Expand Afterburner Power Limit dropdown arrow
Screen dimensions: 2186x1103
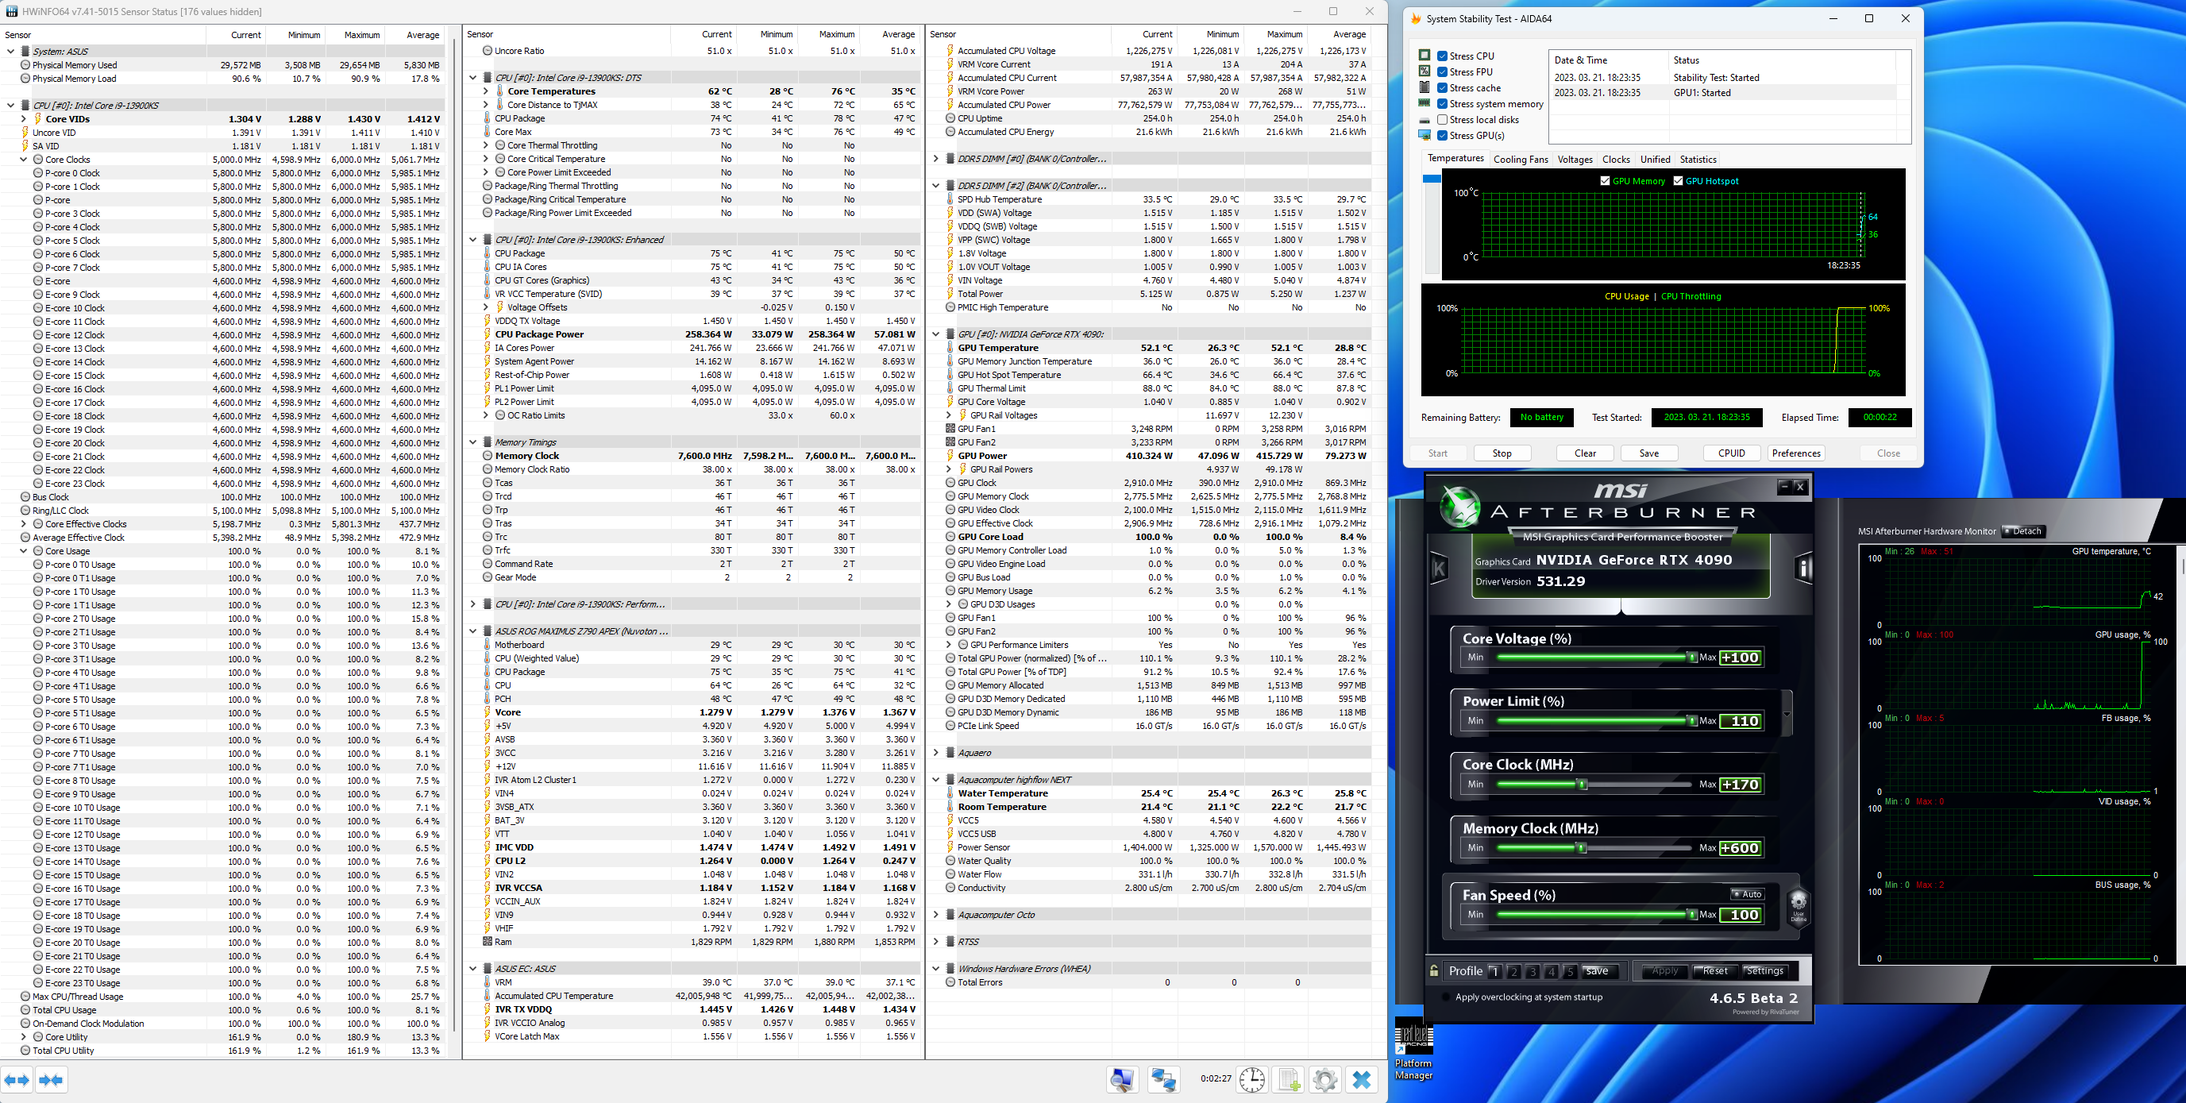(x=1787, y=714)
